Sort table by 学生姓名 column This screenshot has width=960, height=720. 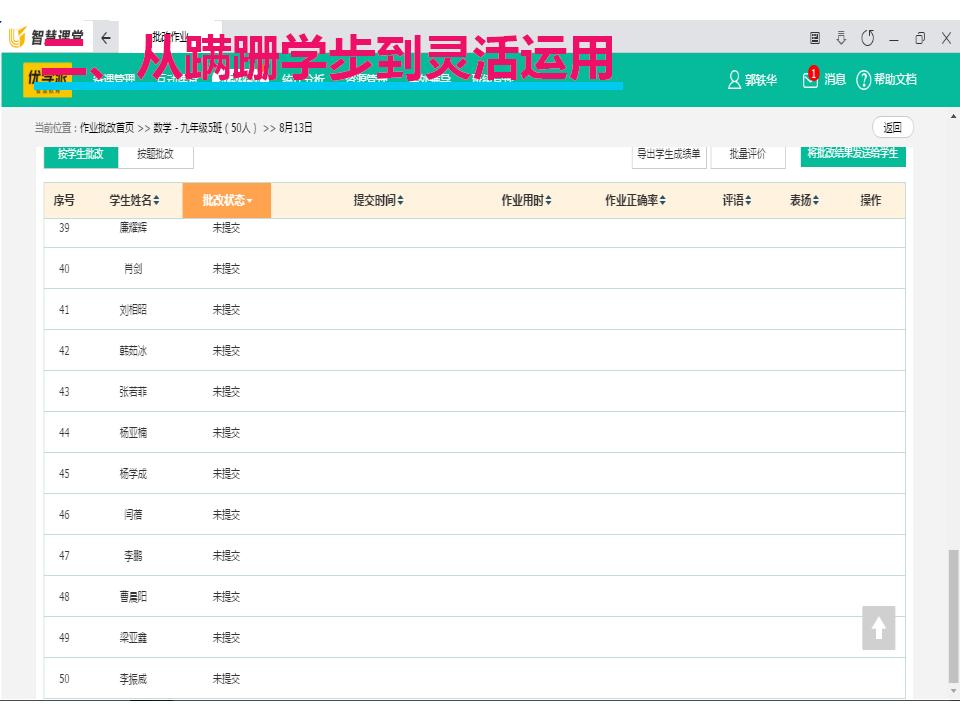(x=134, y=201)
